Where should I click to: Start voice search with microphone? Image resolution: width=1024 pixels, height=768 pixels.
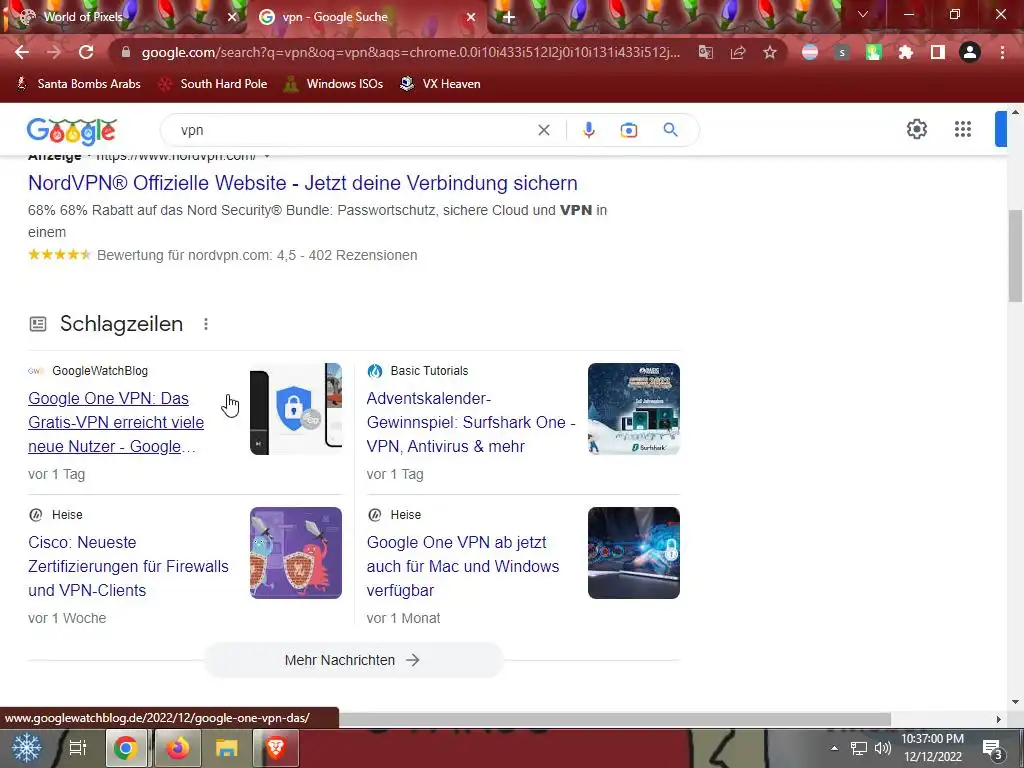[588, 130]
